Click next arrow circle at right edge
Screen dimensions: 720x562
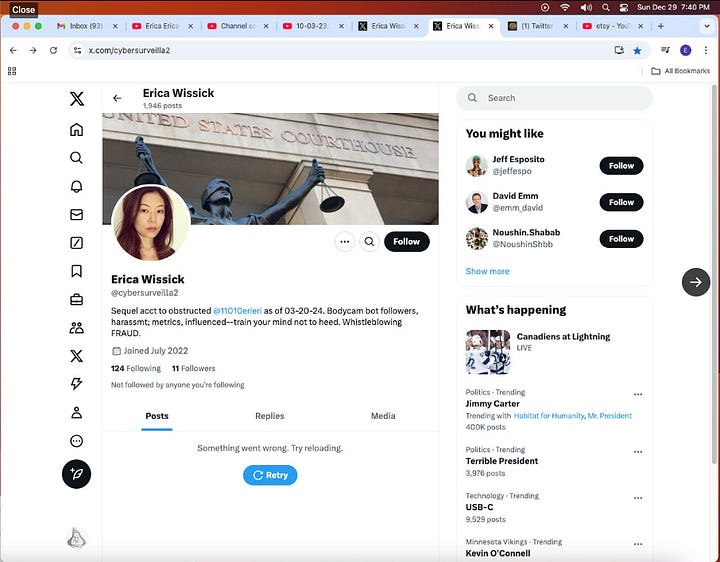coord(696,282)
